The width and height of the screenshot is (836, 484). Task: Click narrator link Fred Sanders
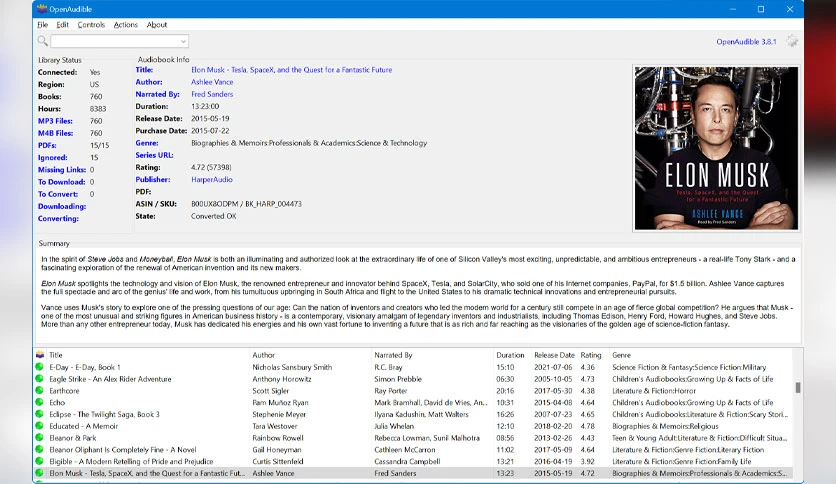click(212, 94)
